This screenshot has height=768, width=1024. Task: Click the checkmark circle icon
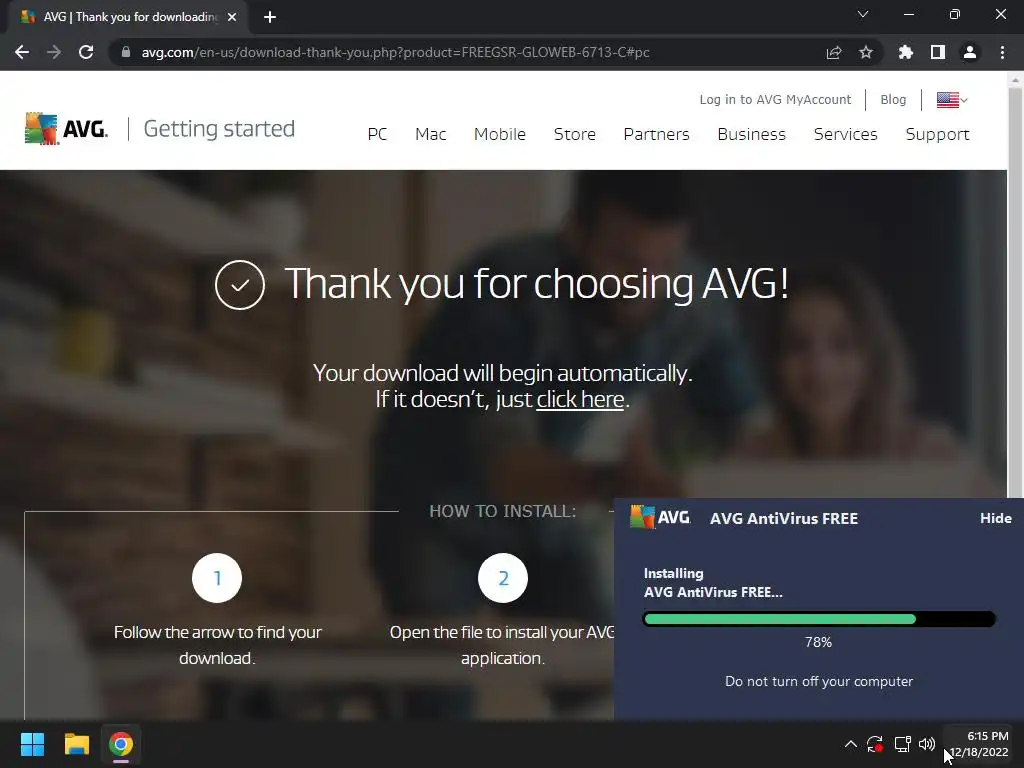[240, 285]
